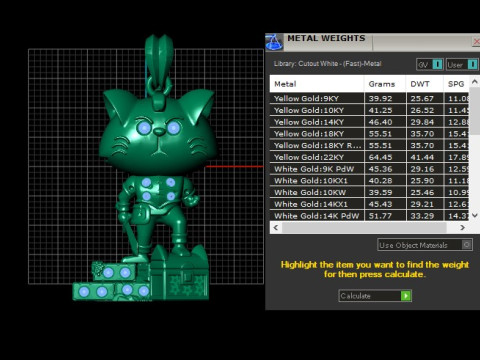
Task: Click the 33.29 DWT value
Action: (x=422, y=216)
